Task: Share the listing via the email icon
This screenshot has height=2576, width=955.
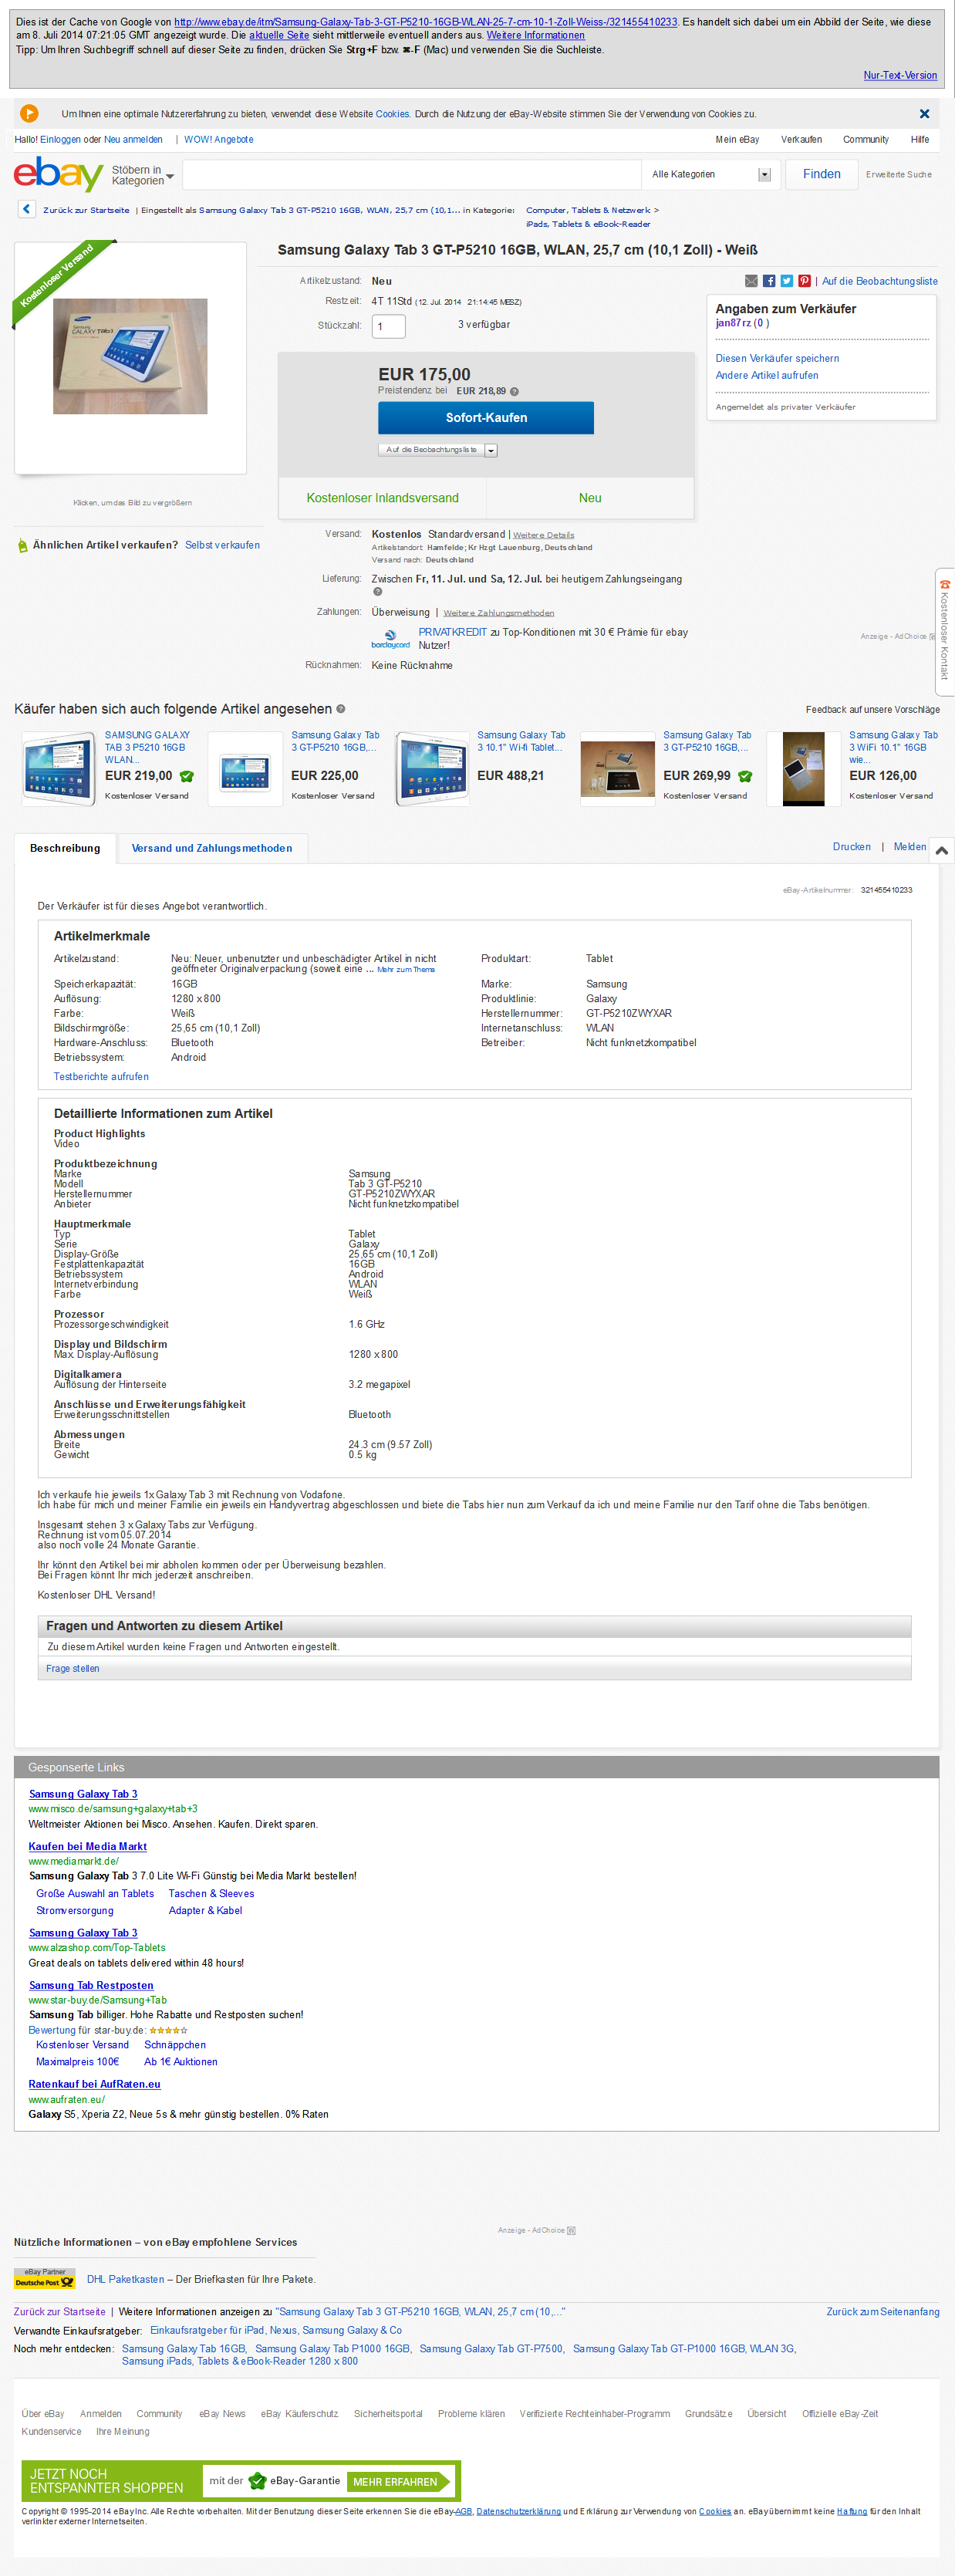Action: [751, 281]
